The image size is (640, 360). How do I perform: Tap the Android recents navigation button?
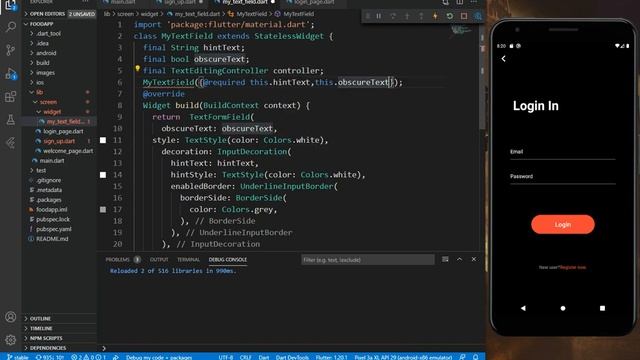602,308
